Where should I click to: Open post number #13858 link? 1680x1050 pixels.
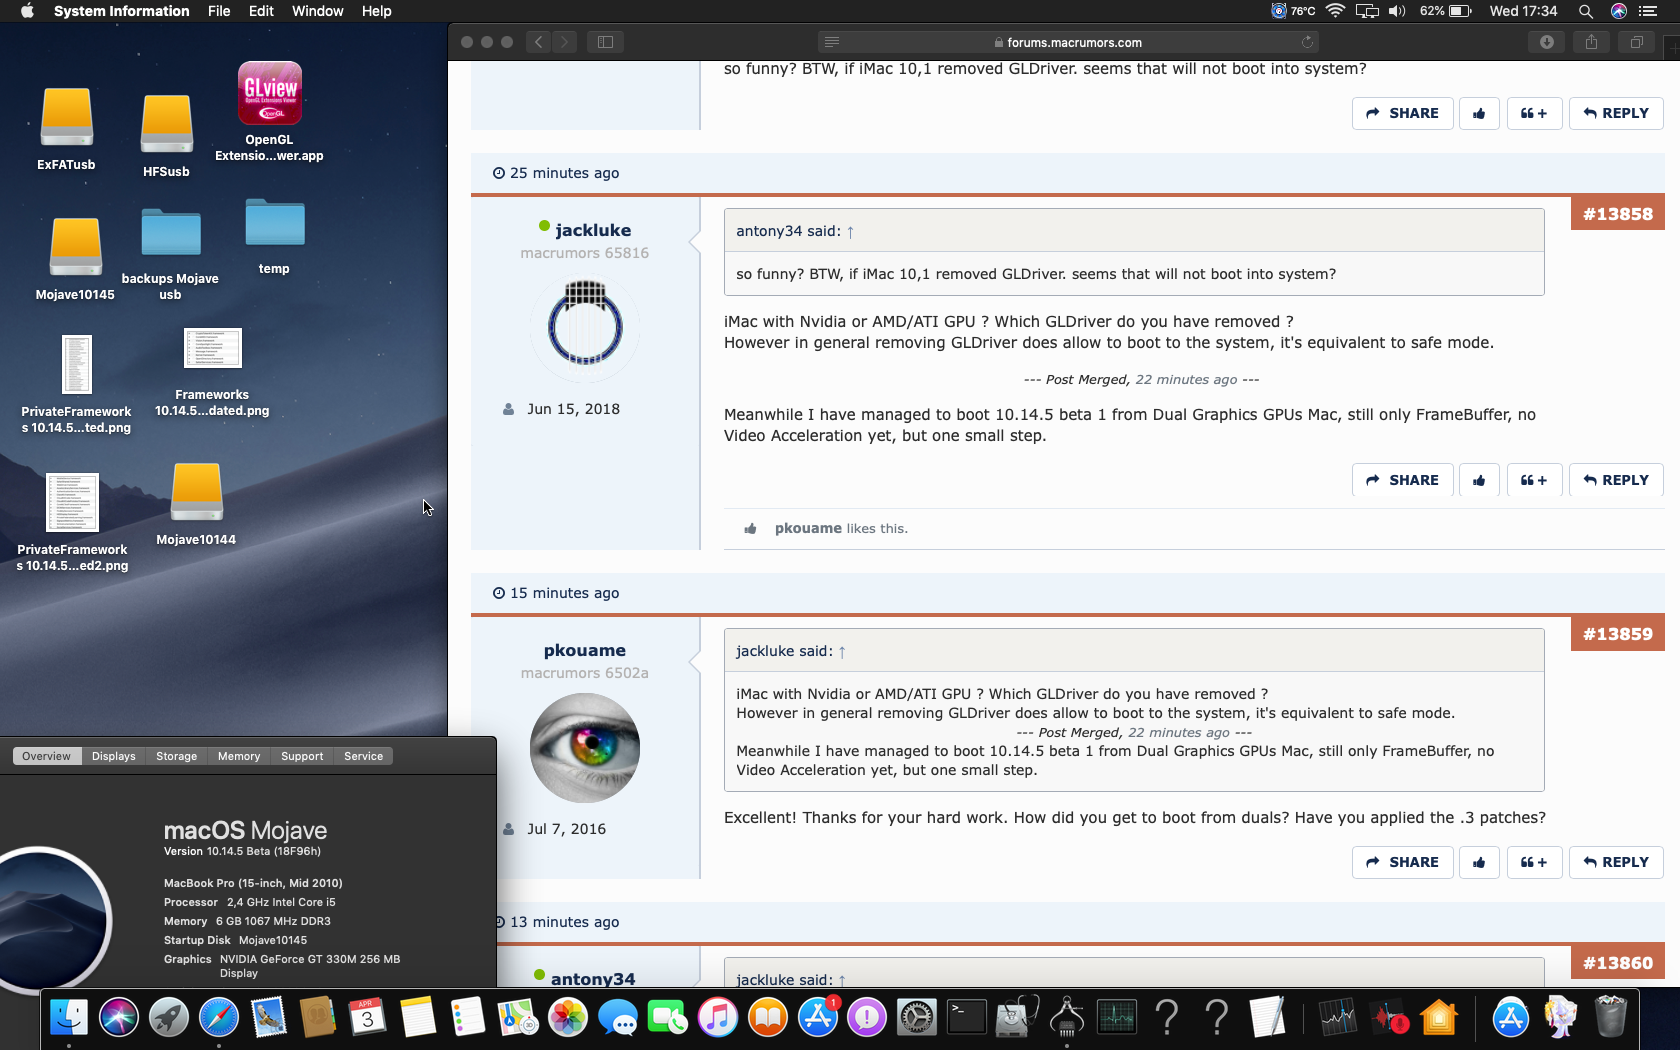pos(1617,214)
